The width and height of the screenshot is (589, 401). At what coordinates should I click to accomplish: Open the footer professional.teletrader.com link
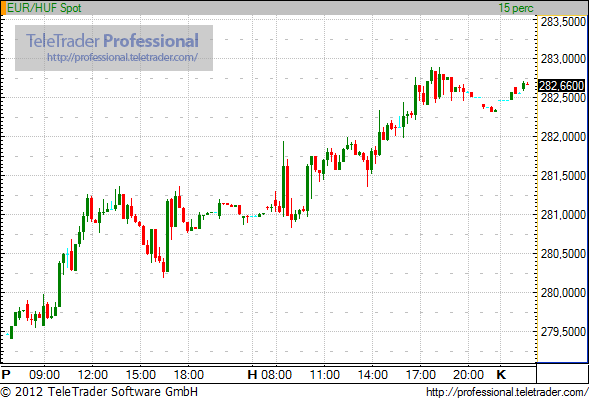[507, 392]
